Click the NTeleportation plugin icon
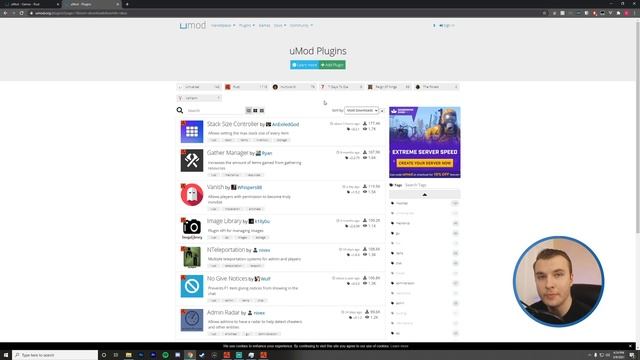The height and width of the screenshot is (360, 640). 192,257
